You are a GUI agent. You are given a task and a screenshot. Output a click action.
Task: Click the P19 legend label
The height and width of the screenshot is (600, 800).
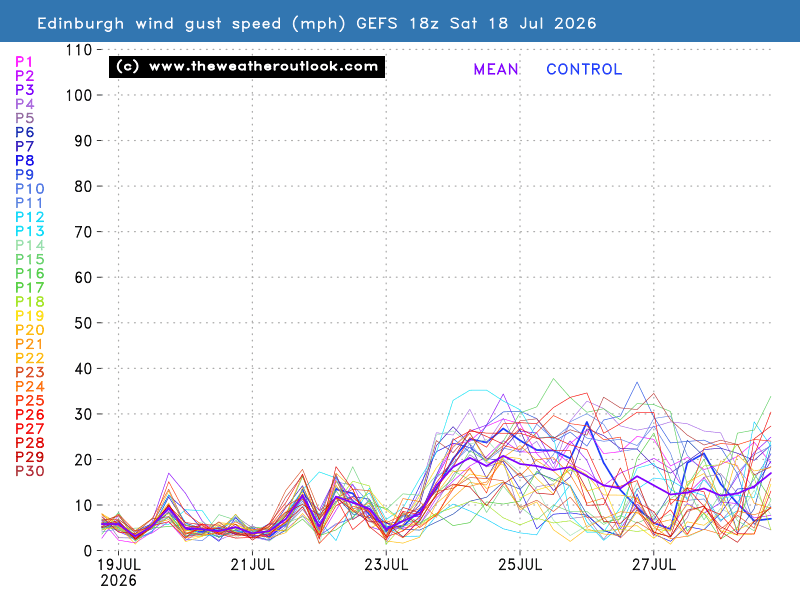point(30,316)
